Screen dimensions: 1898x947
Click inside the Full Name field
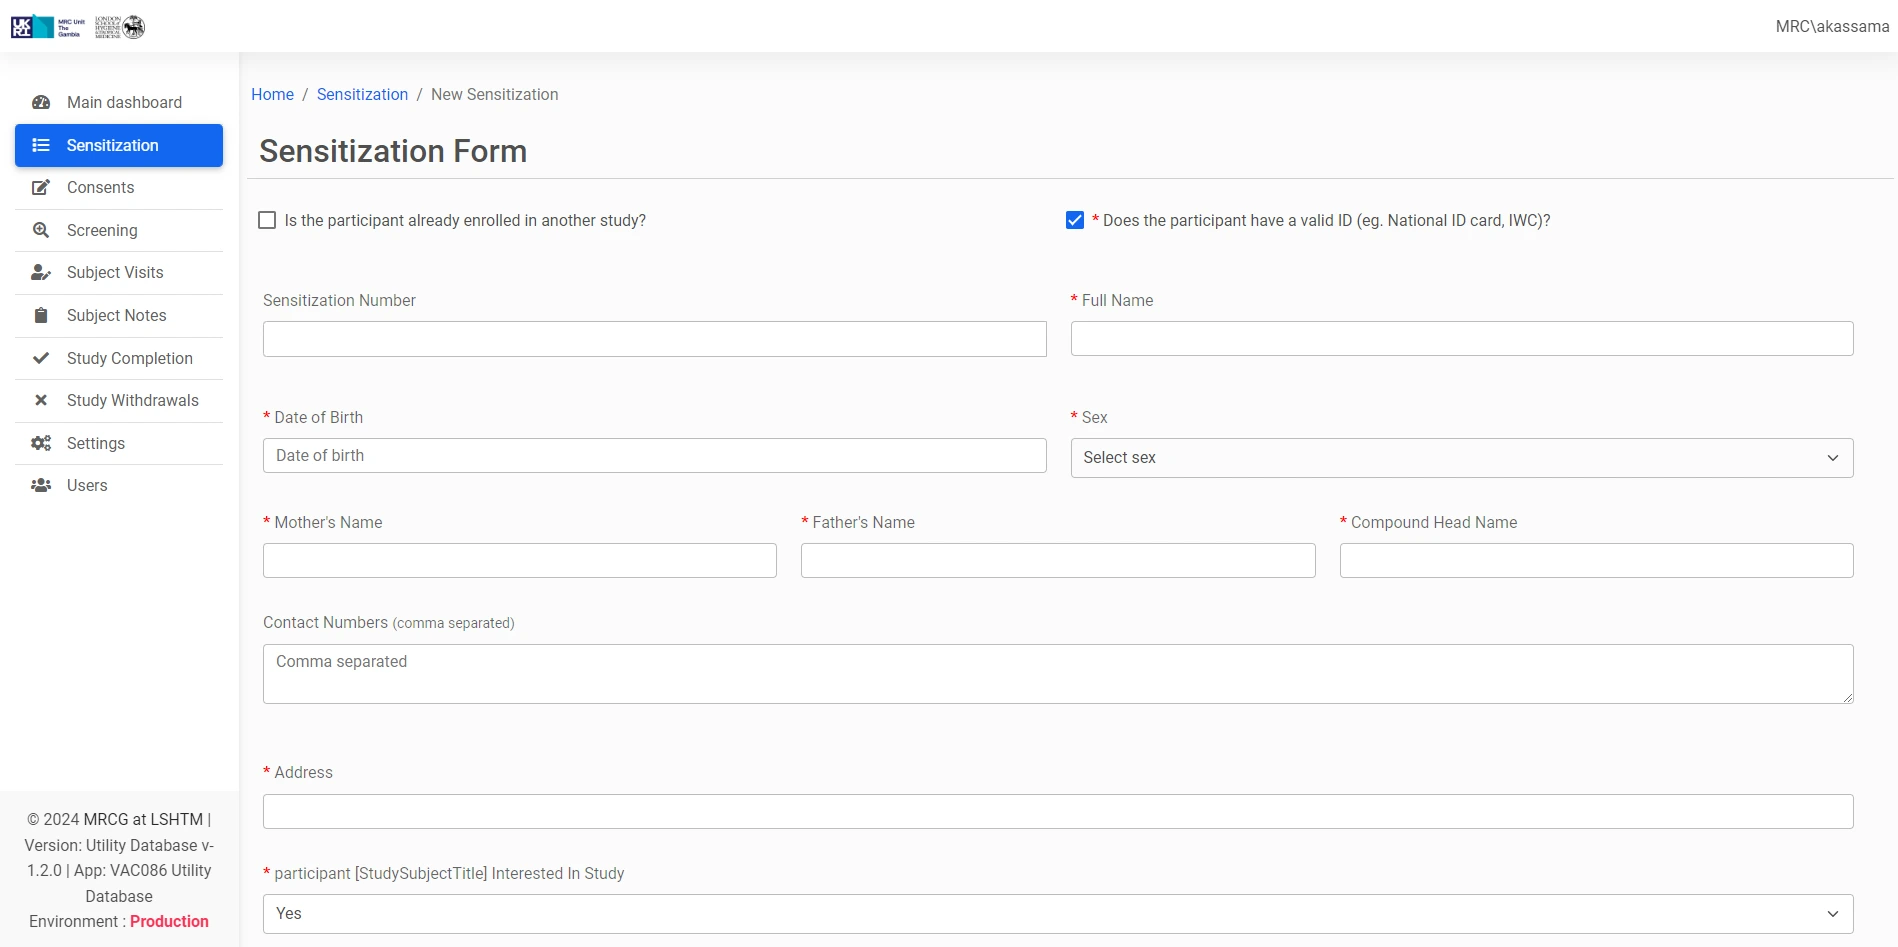pyautogui.click(x=1461, y=338)
